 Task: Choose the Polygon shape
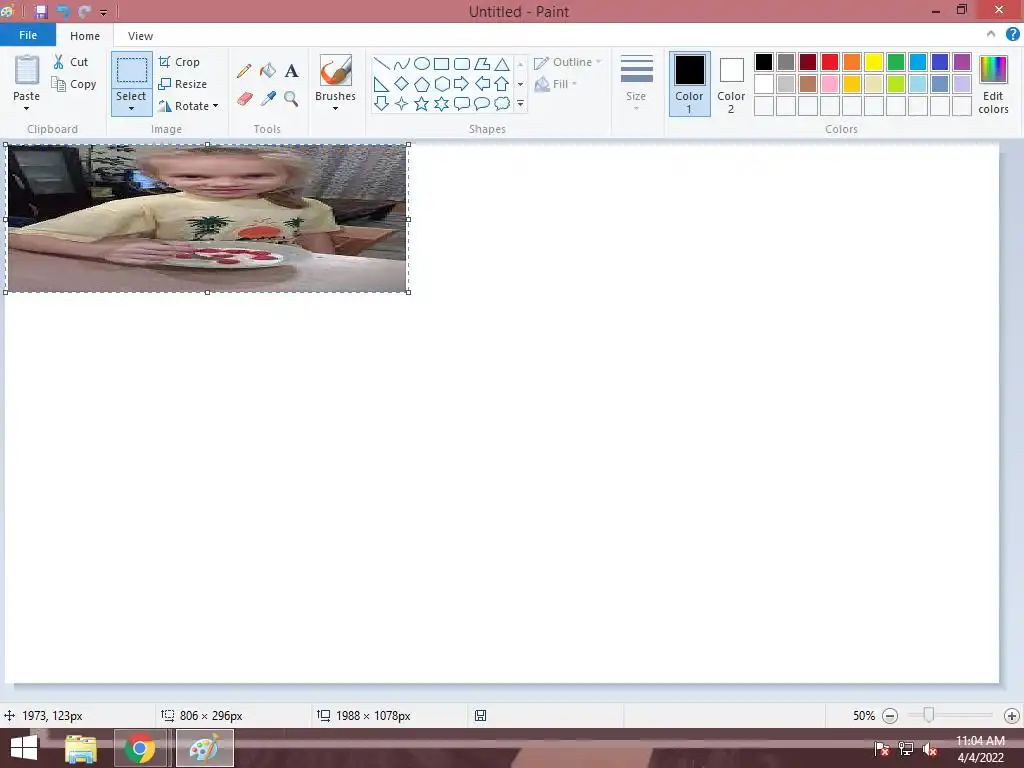(482, 63)
